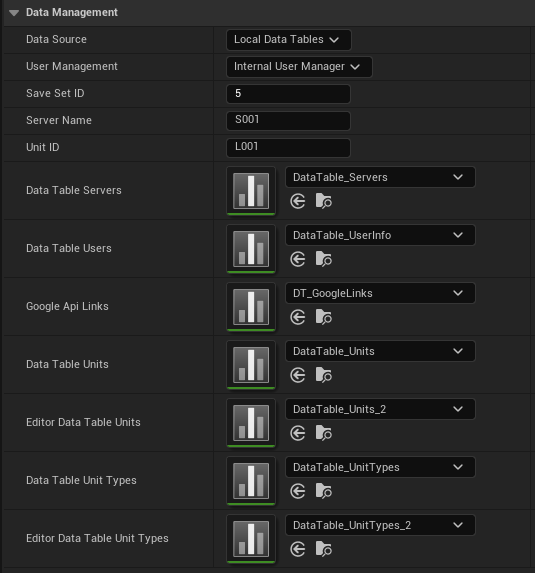Click the Save Set ID field
Screen dimensions: 535x573
click(x=288, y=94)
